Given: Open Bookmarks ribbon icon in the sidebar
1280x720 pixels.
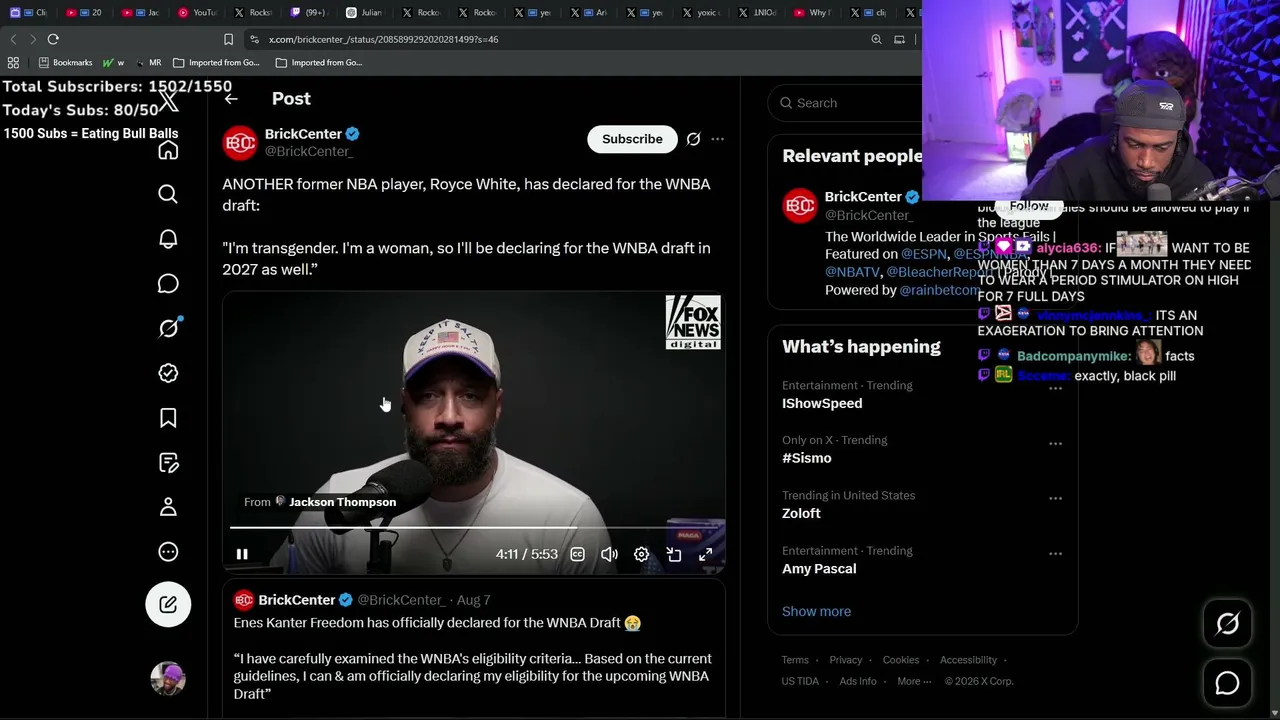Looking at the screenshot, I should pyautogui.click(x=168, y=418).
